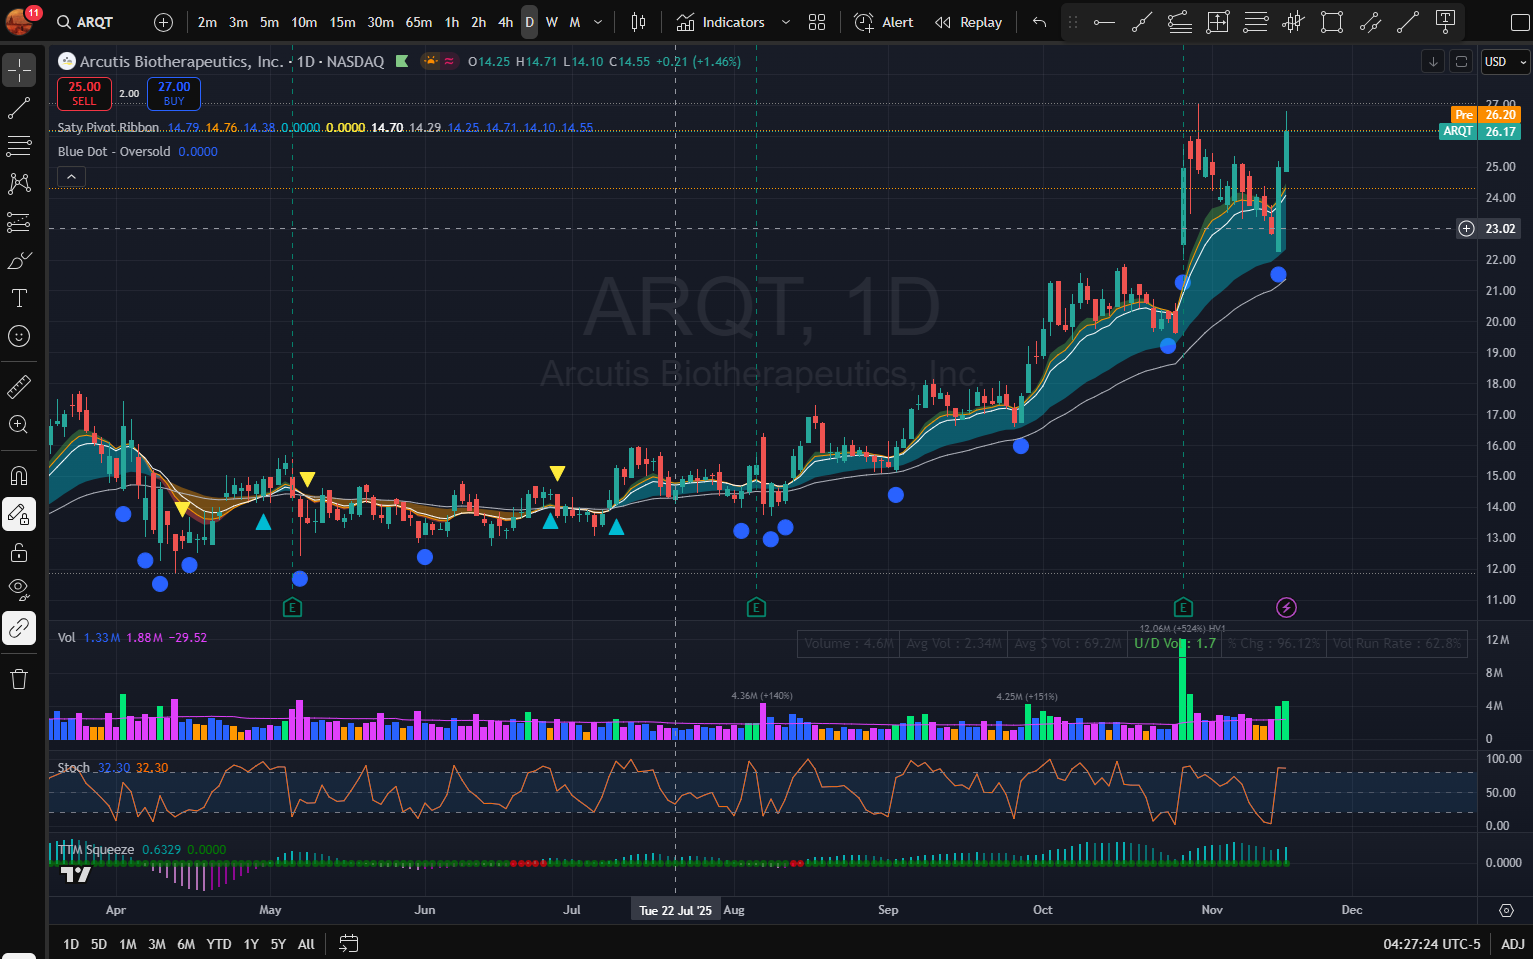Viewport: 1533px width, 959px height.
Task: Click the Stoch indicator label
Action: (x=74, y=768)
